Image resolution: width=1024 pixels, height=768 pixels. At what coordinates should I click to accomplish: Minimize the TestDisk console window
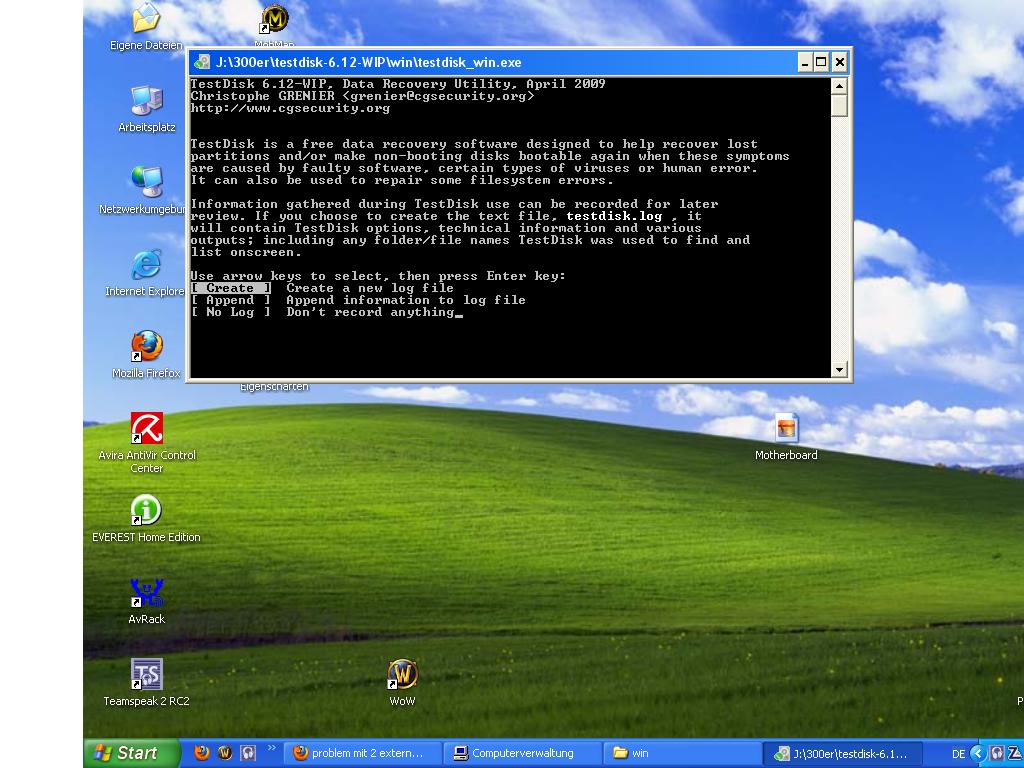[805, 63]
